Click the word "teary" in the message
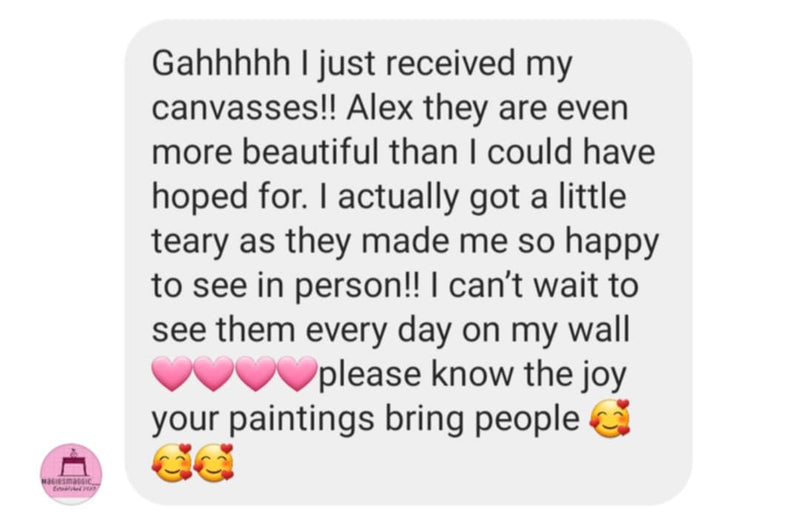Screen dimensions: 800x527 coord(191,242)
